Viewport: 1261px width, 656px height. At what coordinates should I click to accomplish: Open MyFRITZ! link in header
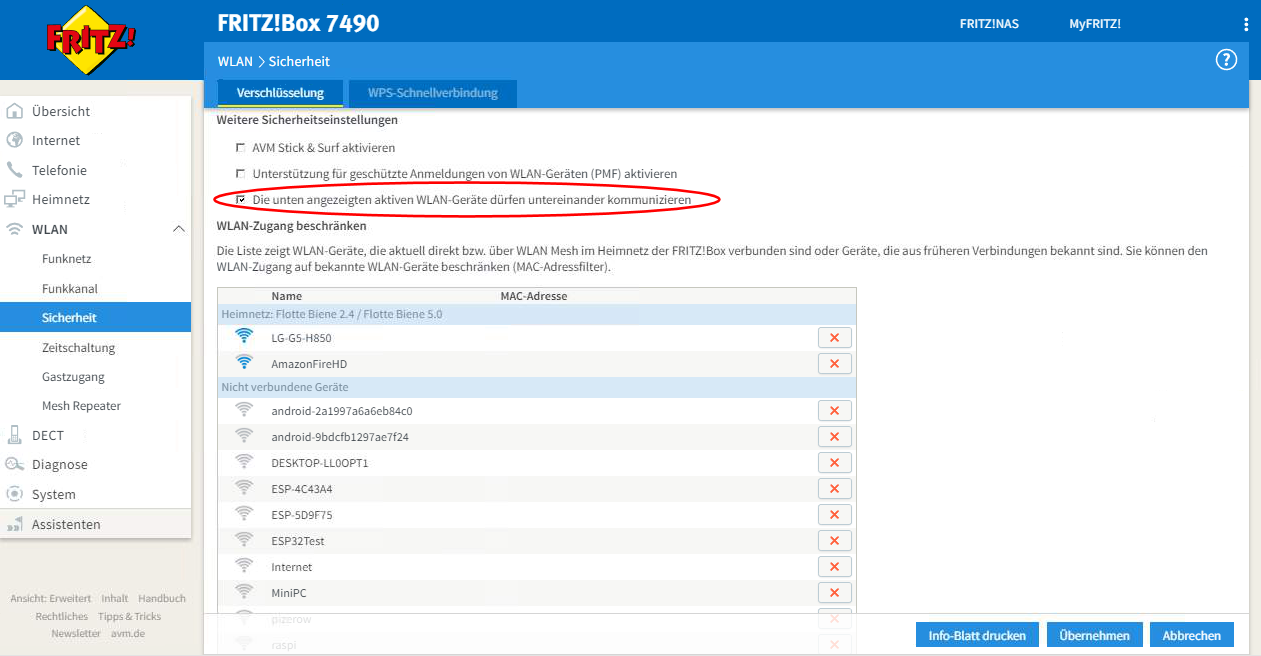pos(1095,24)
